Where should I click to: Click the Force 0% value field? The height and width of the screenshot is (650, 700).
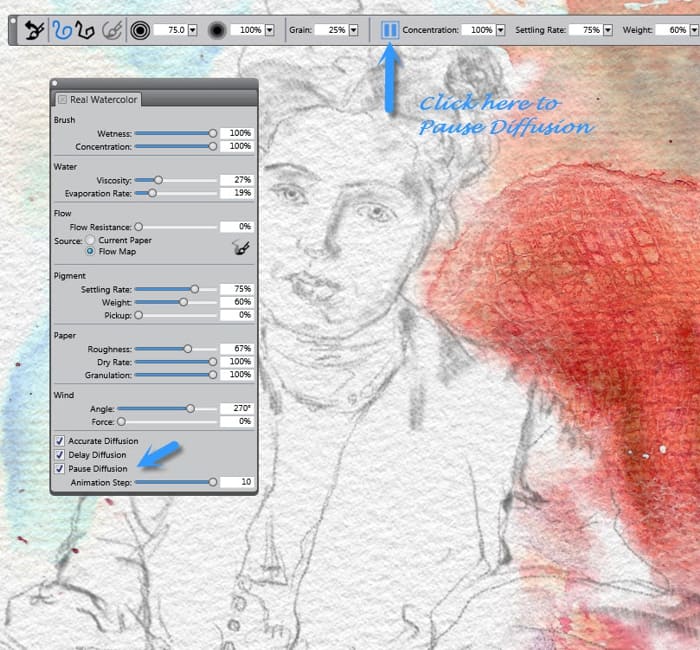[x=237, y=421]
